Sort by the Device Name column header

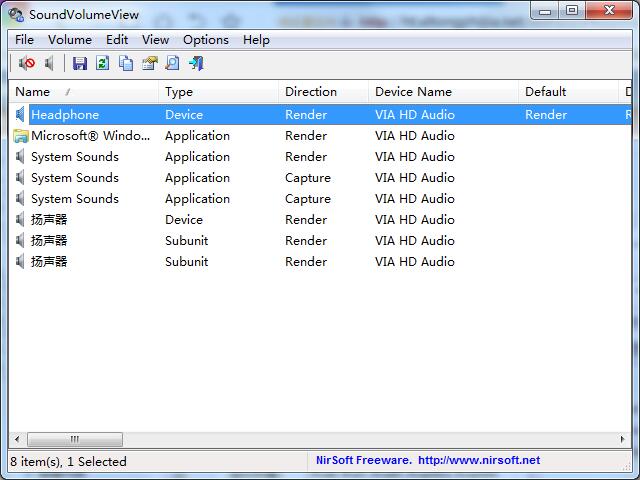443,92
